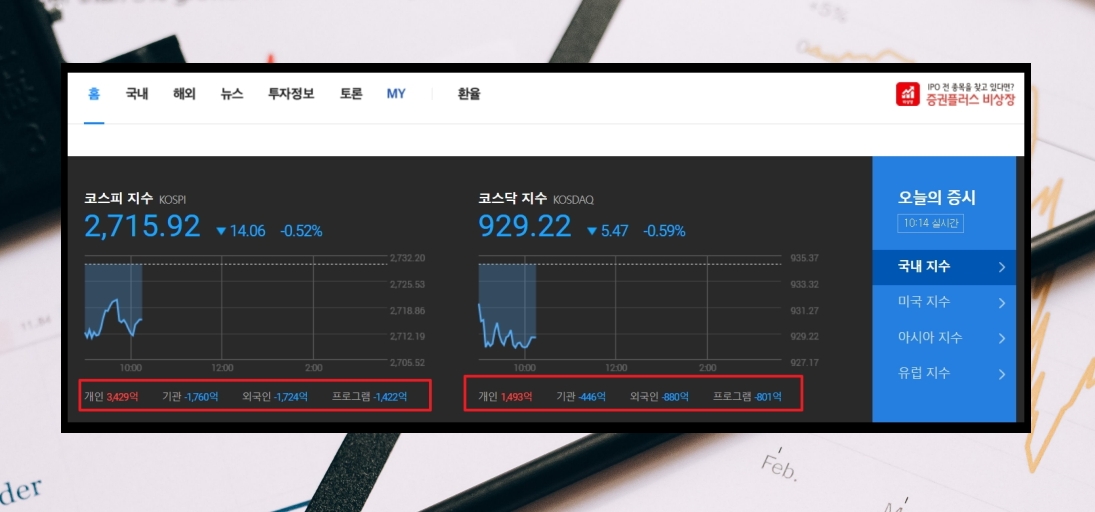Click the 2,732.20 KOSPI axis label

pos(407,258)
